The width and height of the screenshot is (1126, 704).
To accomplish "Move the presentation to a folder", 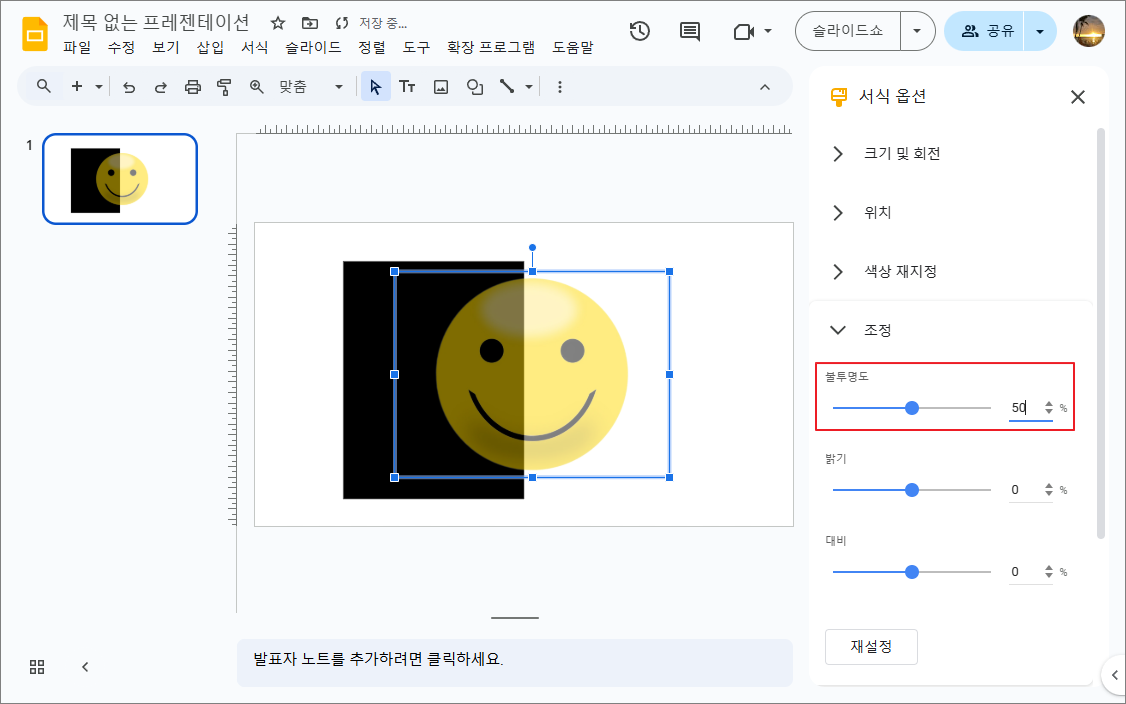I will 310,24.
